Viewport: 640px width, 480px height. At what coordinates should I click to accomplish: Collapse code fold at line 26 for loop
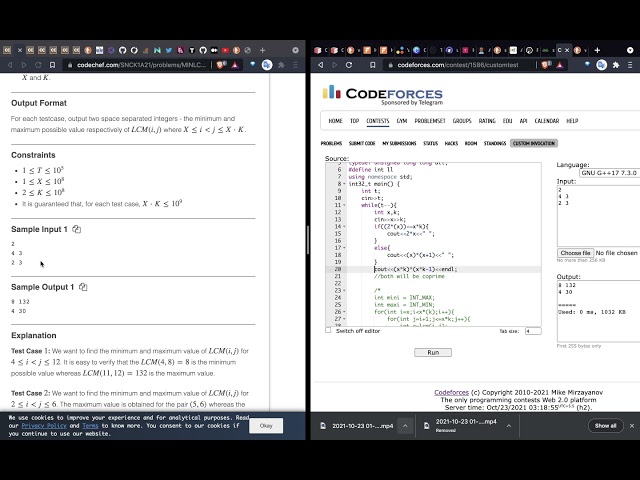pyautogui.click(x=344, y=312)
